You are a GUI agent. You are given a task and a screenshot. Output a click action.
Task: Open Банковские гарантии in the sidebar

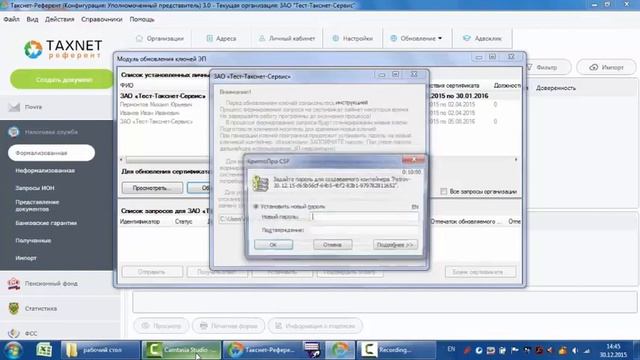[46, 223]
